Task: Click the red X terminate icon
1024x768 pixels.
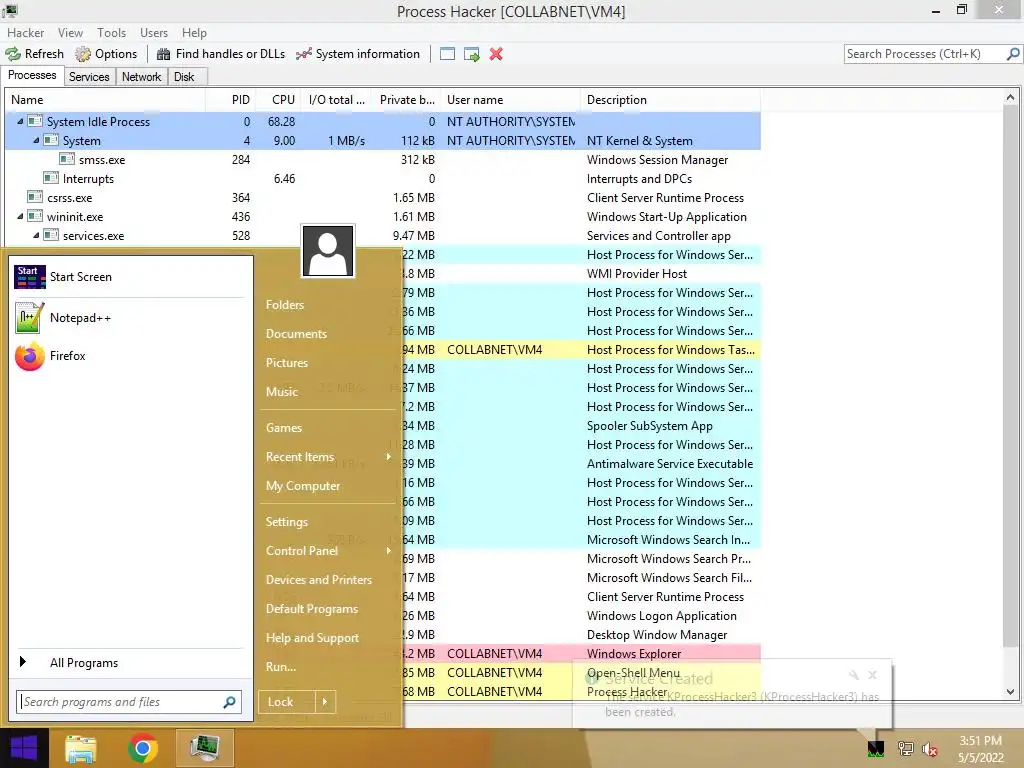Action: 496,54
